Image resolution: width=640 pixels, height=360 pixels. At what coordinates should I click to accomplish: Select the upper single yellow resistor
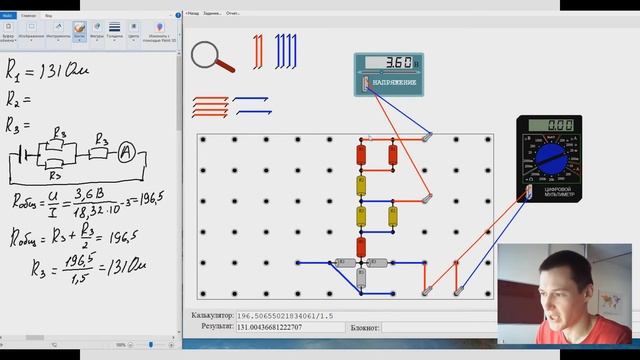(361, 186)
